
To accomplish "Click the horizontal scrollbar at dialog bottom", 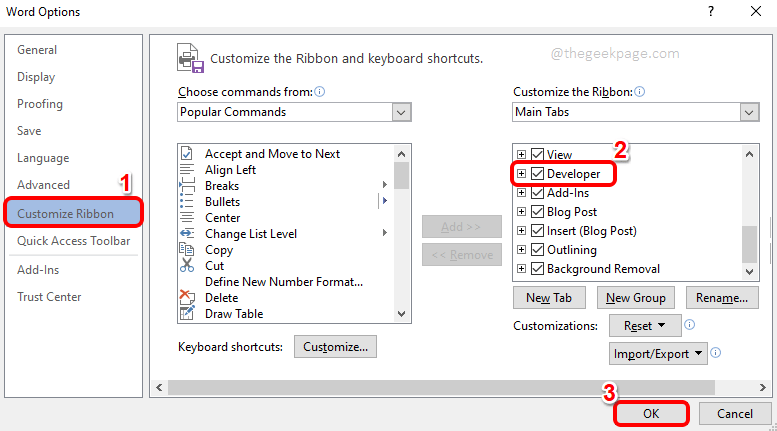I will [x=440, y=386].
